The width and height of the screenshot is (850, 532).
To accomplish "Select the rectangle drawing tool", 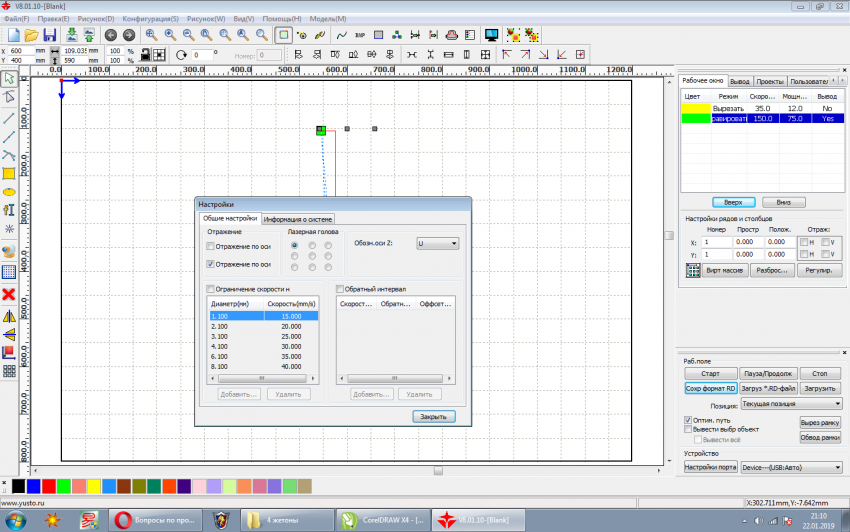I will [8, 173].
